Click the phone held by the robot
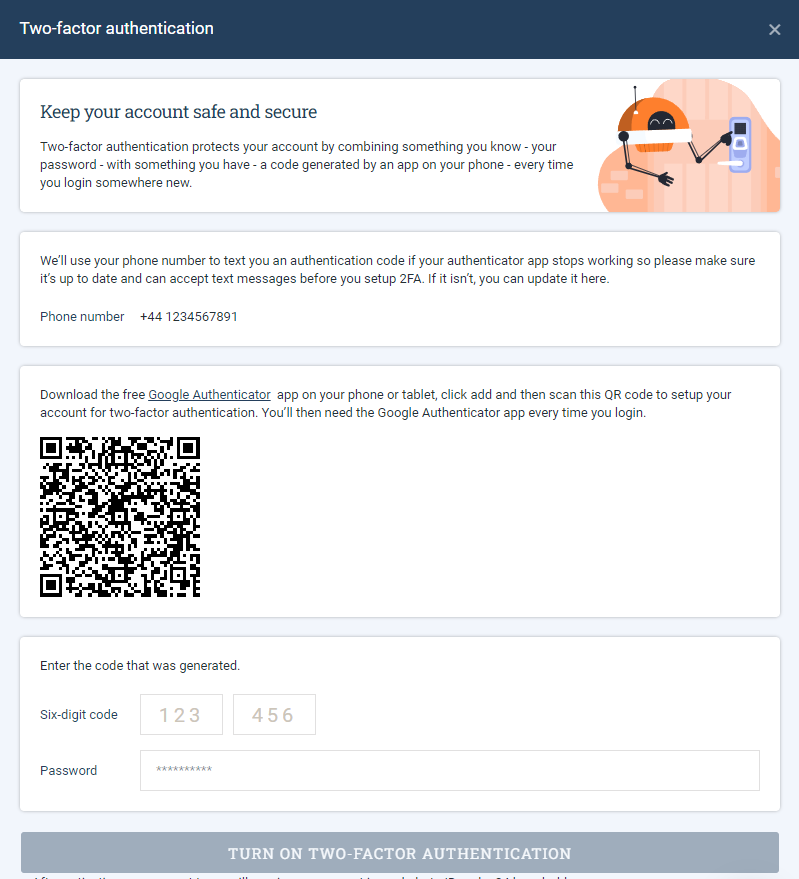This screenshot has height=879, width=799. point(740,145)
